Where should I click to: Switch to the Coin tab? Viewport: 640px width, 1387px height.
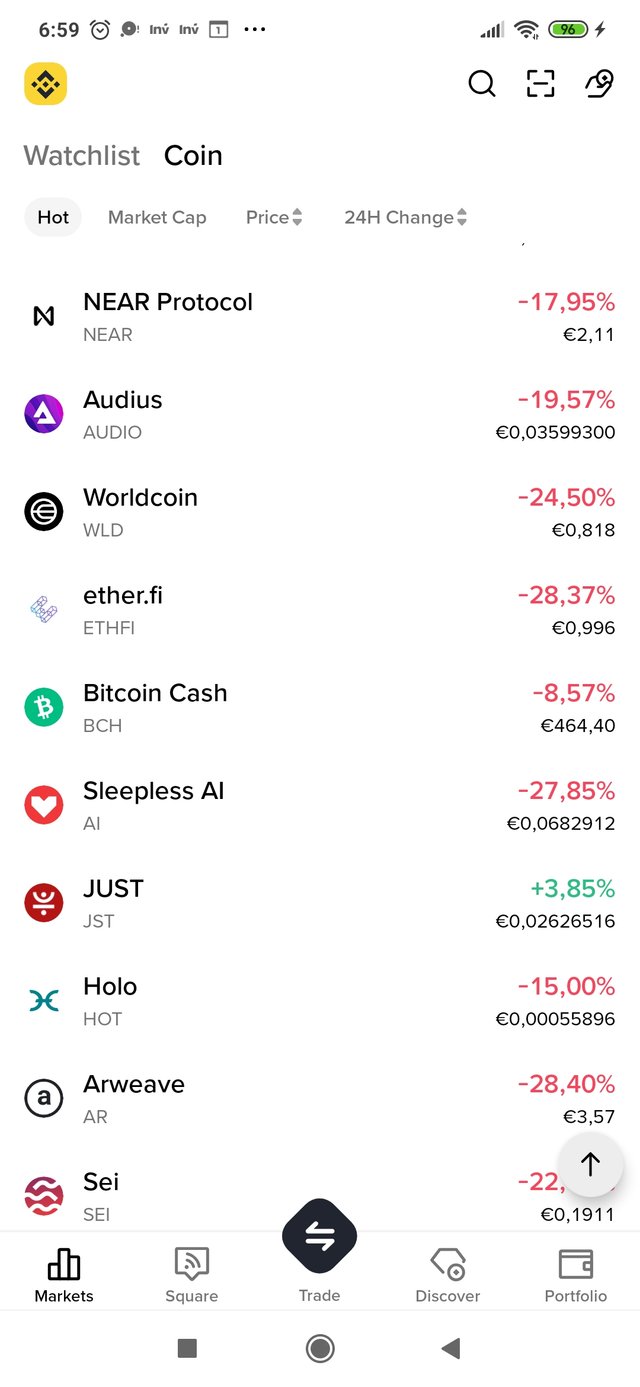pyautogui.click(x=193, y=156)
